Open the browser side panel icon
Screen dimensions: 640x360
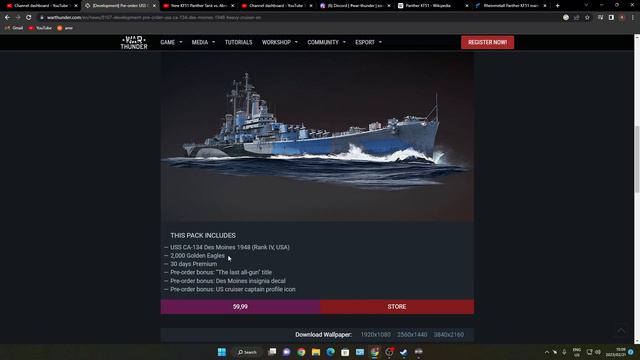click(x=611, y=18)
